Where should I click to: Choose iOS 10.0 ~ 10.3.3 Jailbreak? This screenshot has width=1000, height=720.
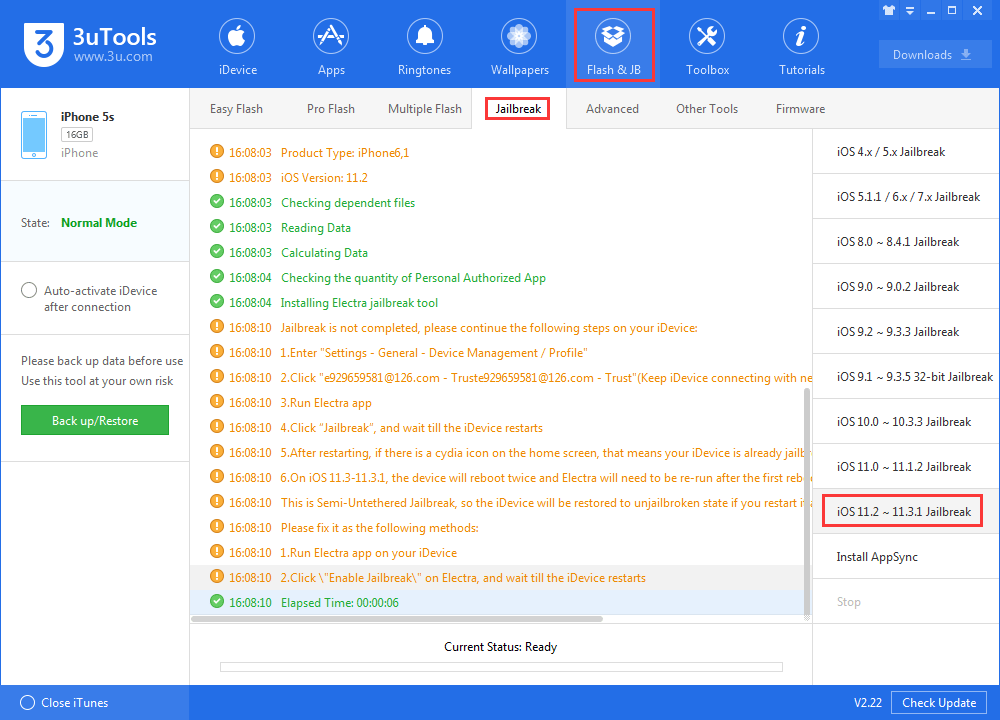click(906, 422)
